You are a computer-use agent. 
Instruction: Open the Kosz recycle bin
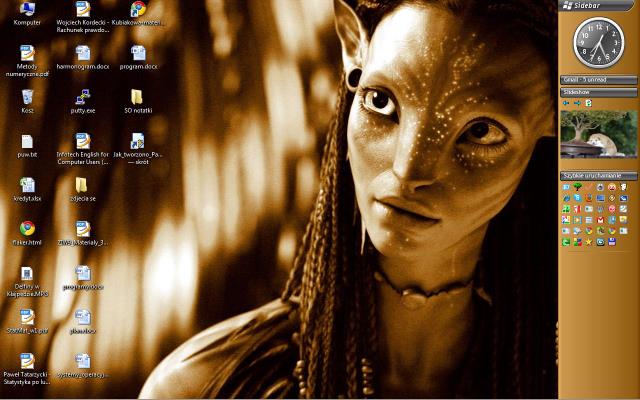click(x=27, y=97)
